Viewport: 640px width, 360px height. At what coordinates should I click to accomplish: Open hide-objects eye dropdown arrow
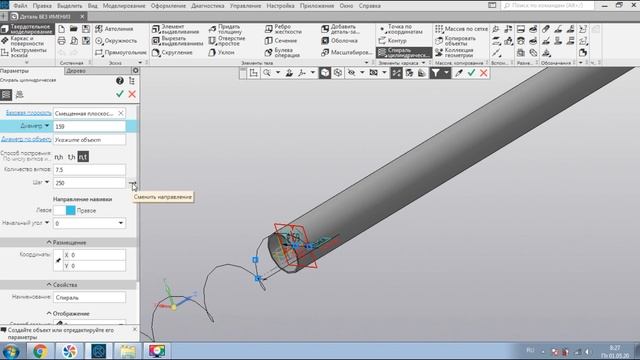pos(362,73)
